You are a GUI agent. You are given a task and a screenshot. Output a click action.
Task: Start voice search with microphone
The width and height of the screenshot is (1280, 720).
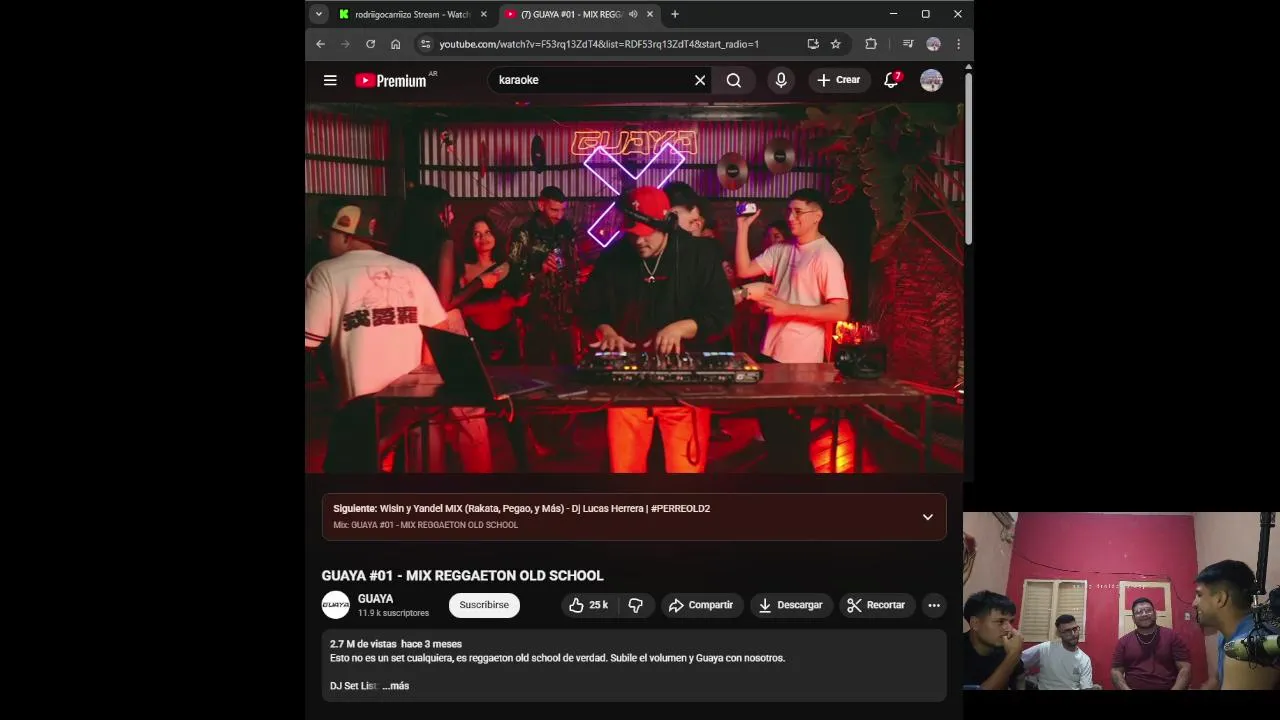[781, 80]
